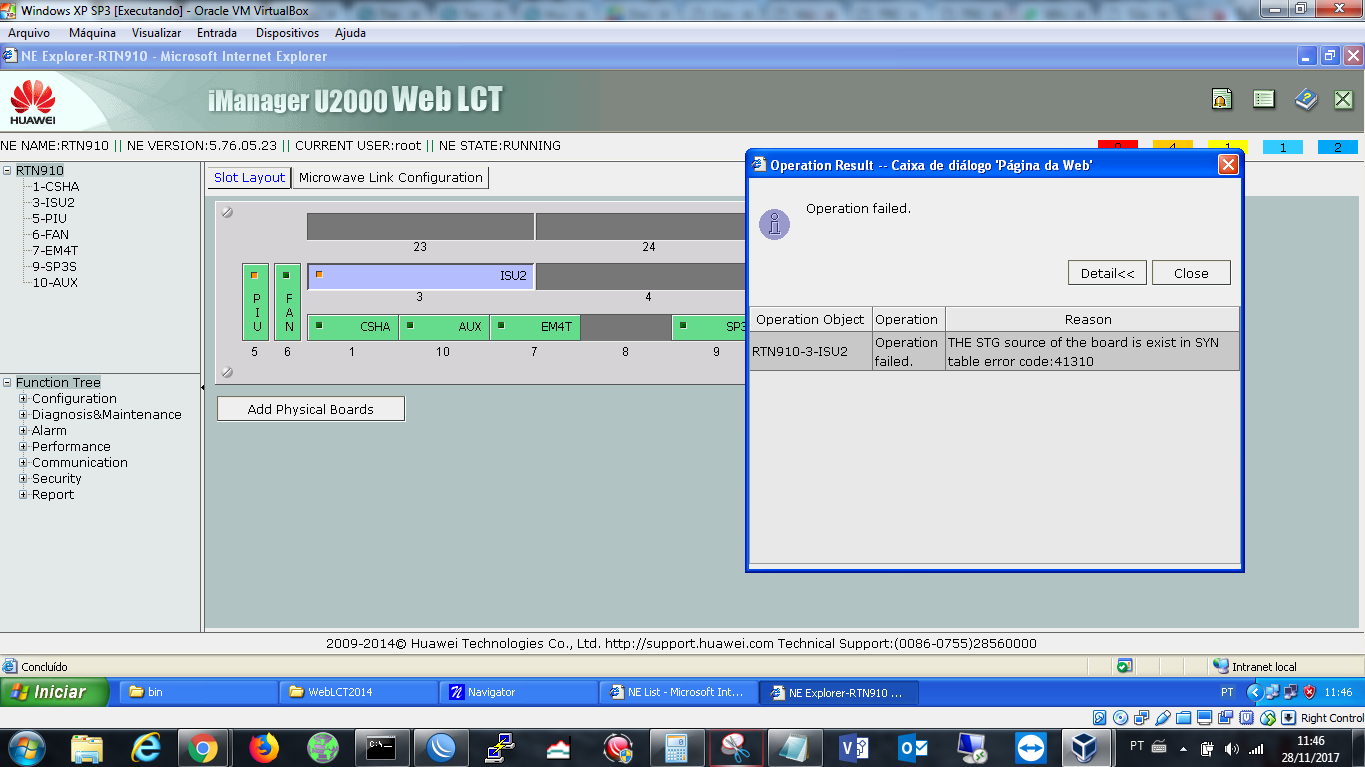
Task: Collapse the RTN910 tree node
Action: [7, 170]
